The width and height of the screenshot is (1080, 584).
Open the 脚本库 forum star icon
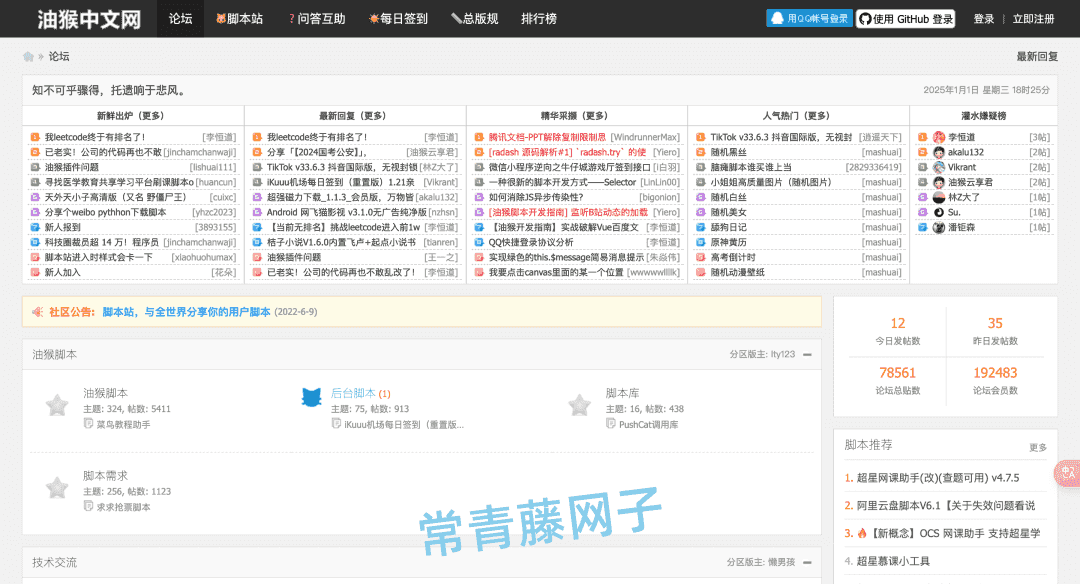click(x=579, y=405)
